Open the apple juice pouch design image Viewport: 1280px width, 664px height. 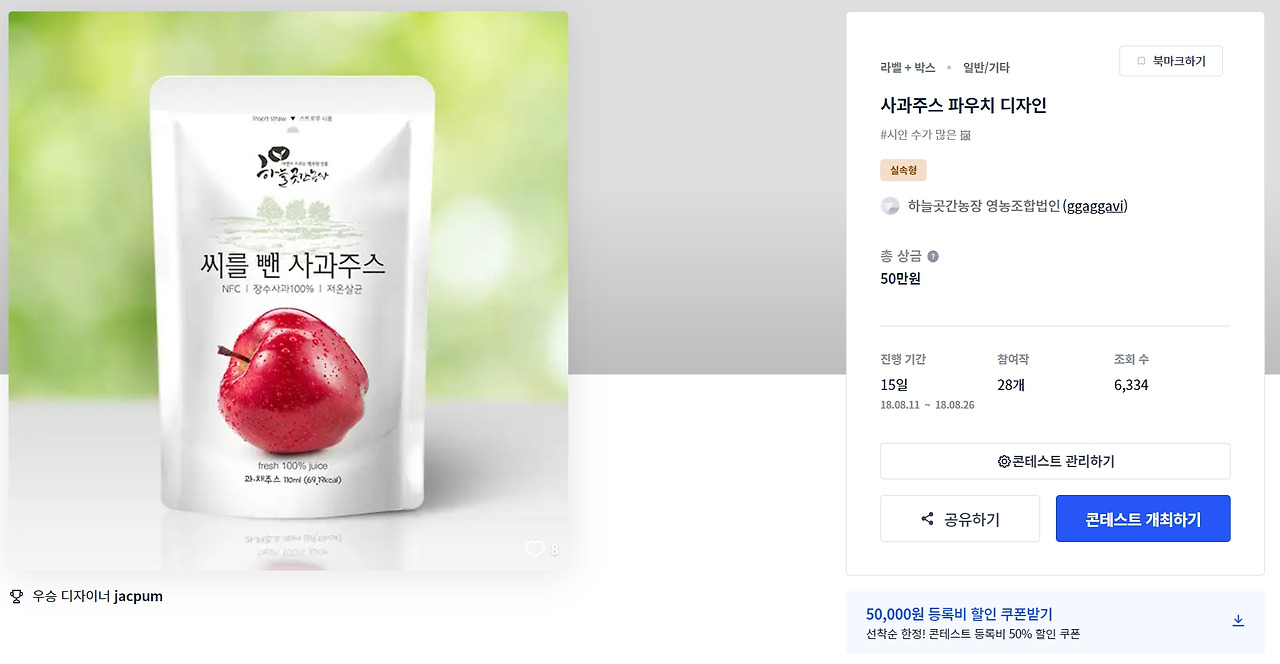click(x=288, y=291)
